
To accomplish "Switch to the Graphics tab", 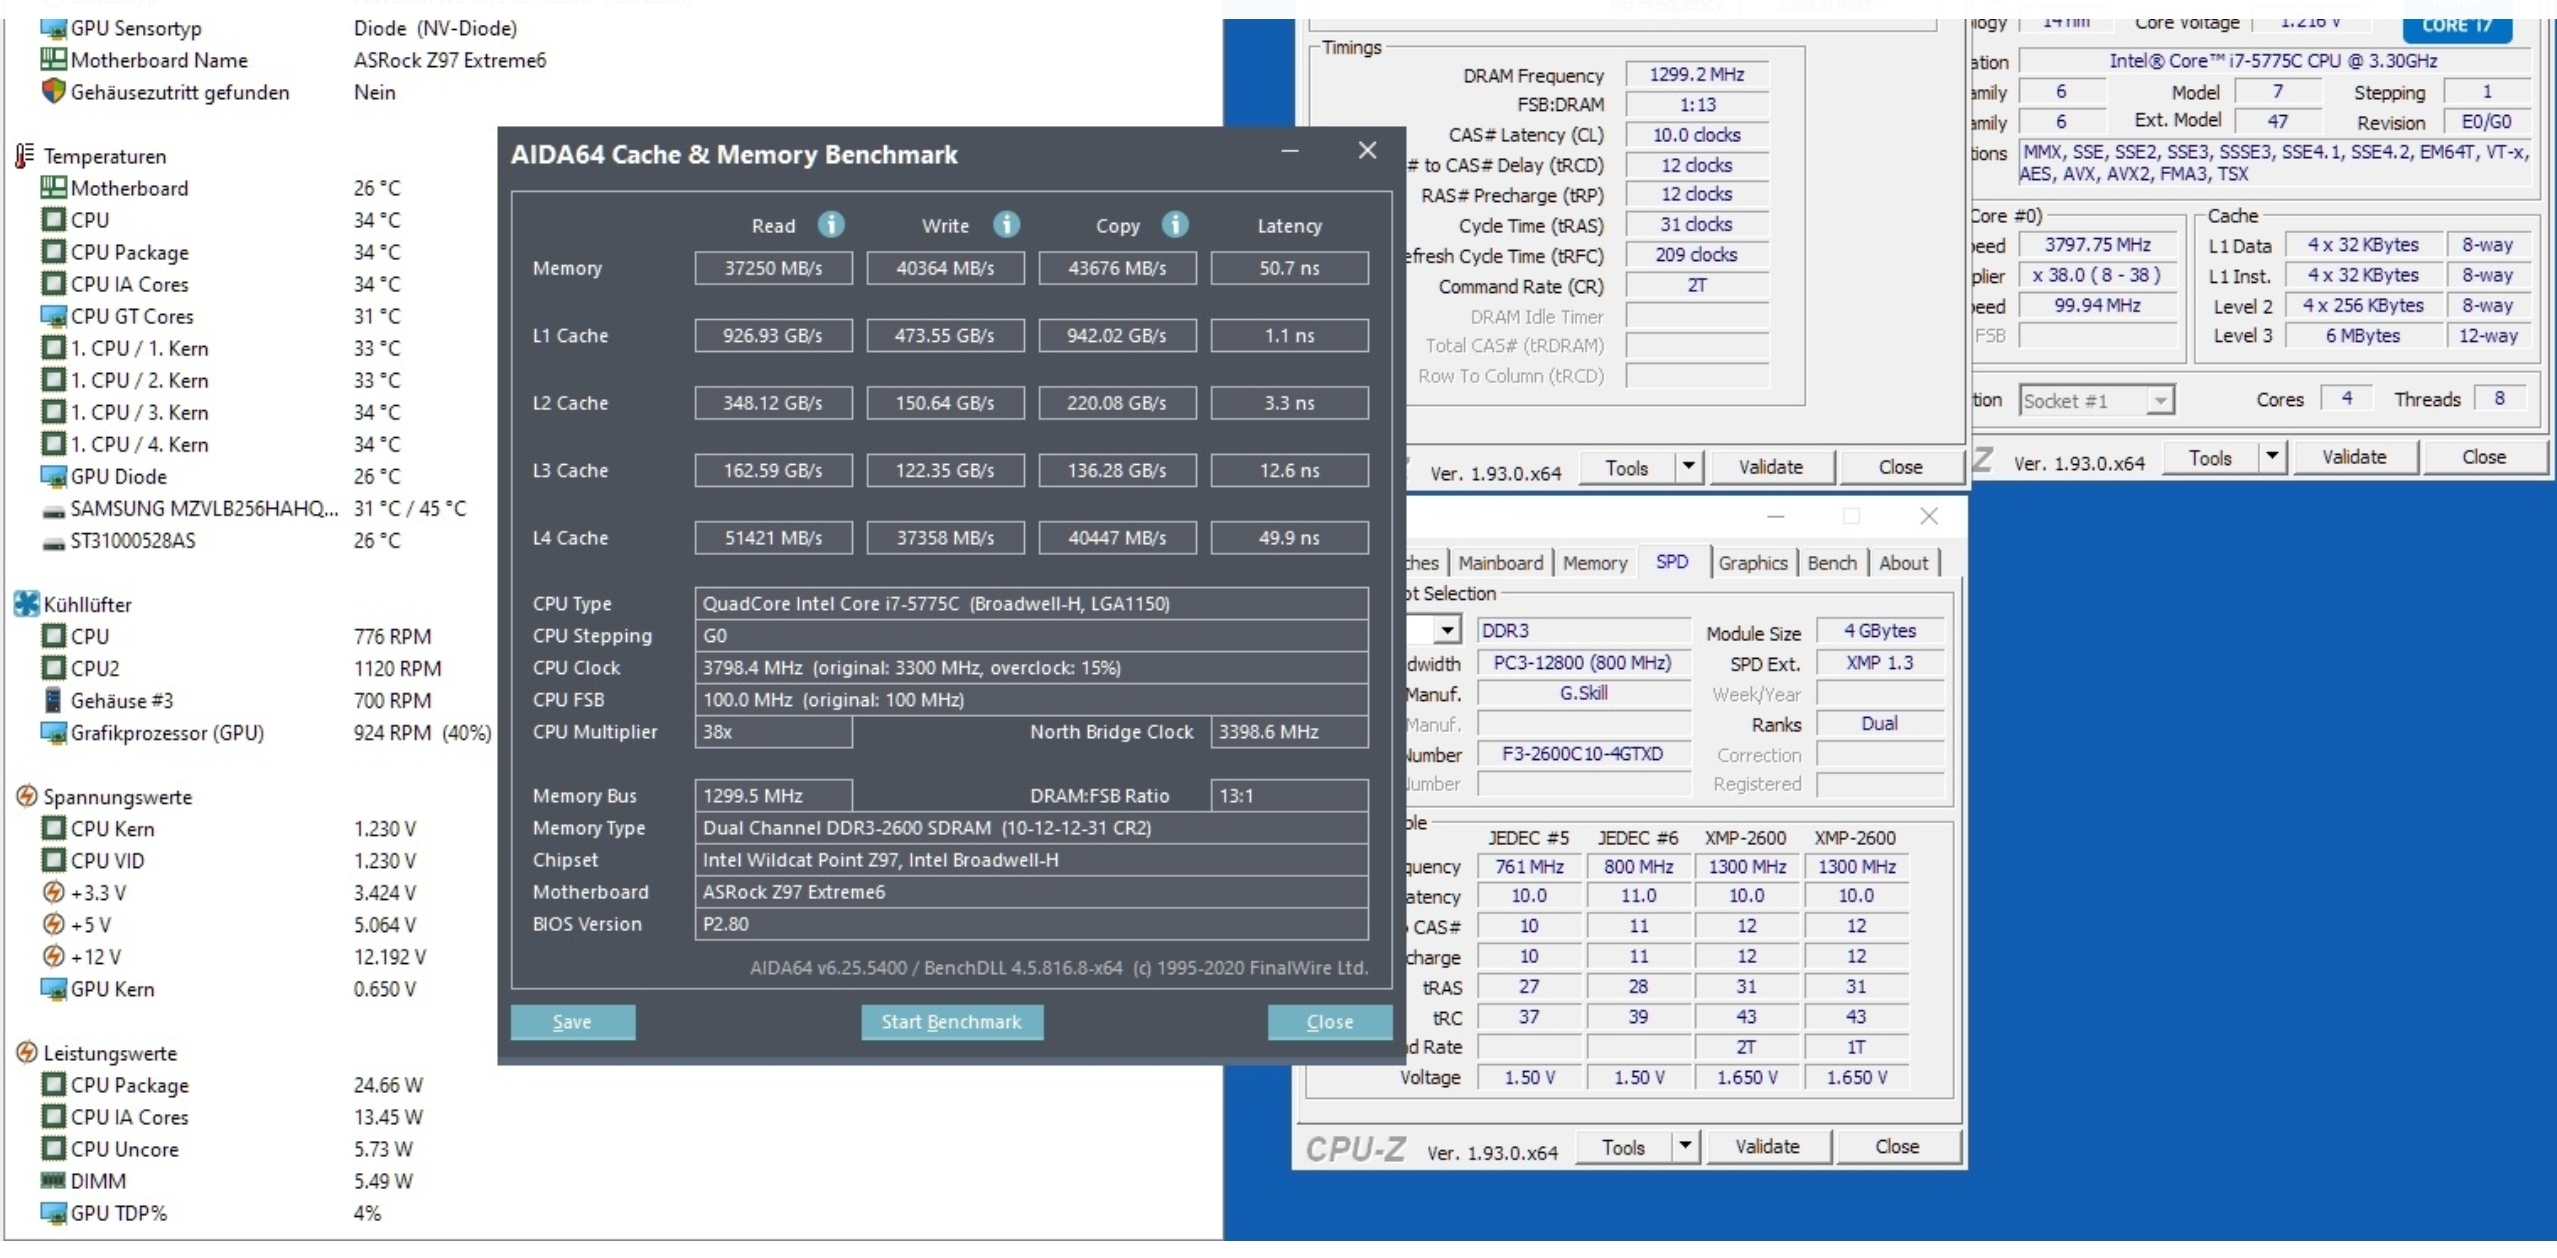I will pyautogui.click(x=1752, y=562).
